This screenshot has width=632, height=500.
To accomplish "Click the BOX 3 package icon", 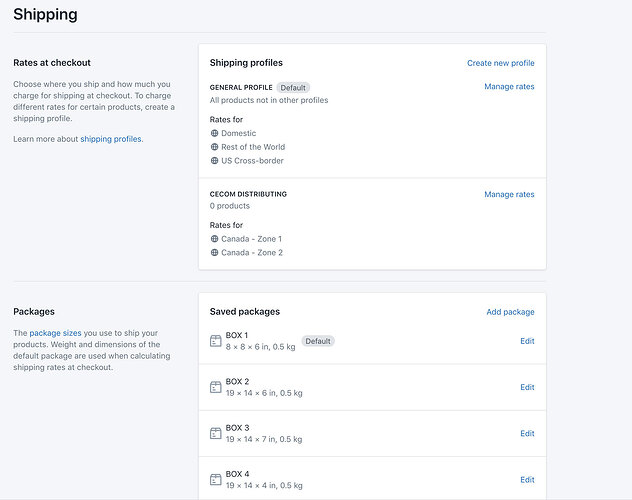I will (215, 433).
